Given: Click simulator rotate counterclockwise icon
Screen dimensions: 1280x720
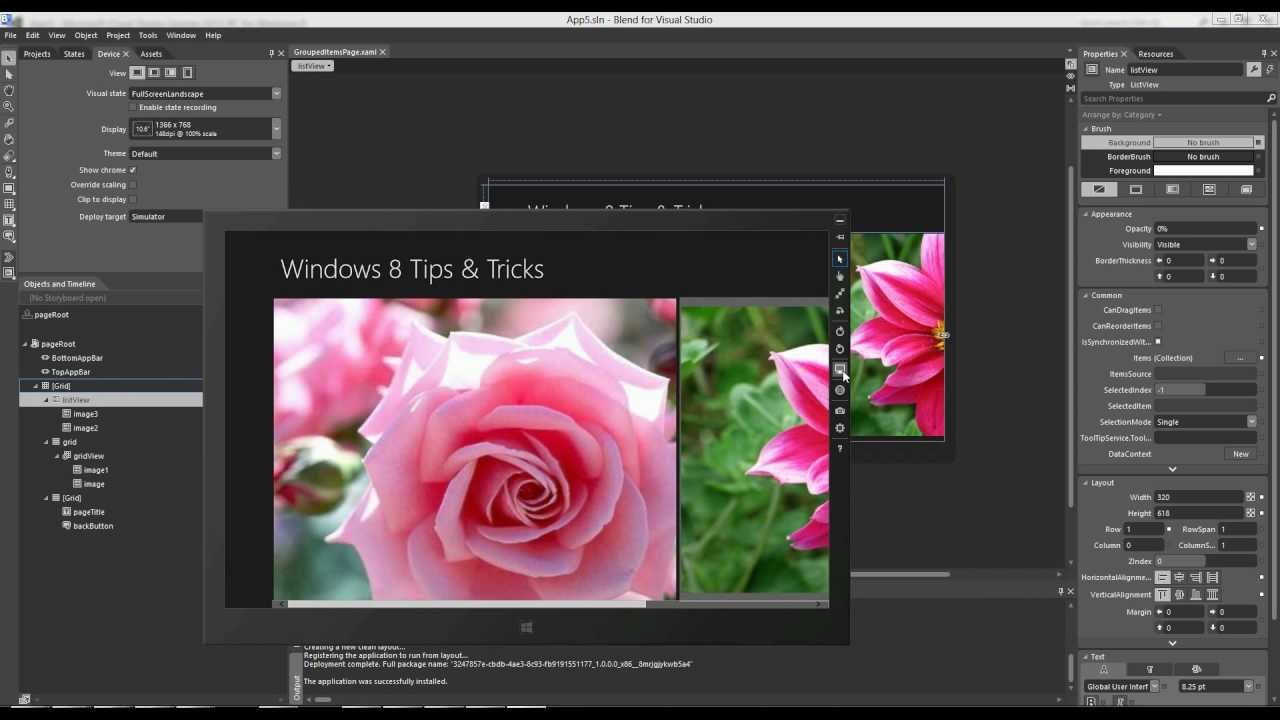Looking at the screenshot, I should pyautogui.click(x=840, y=349).
